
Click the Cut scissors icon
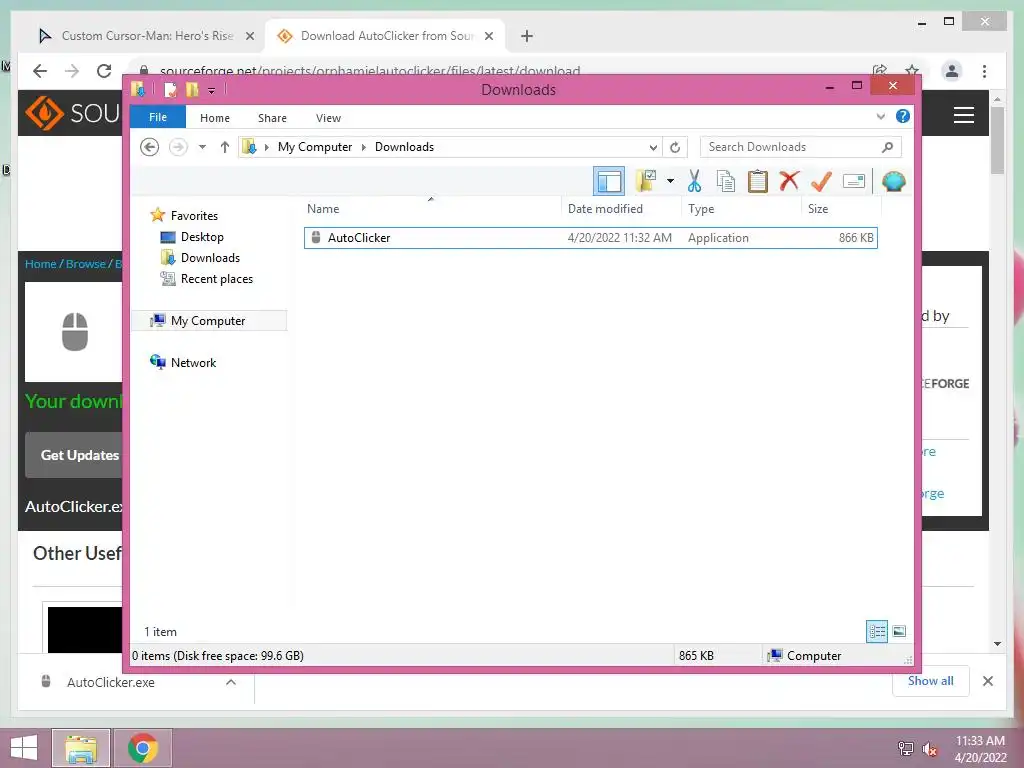click(694, 181)
